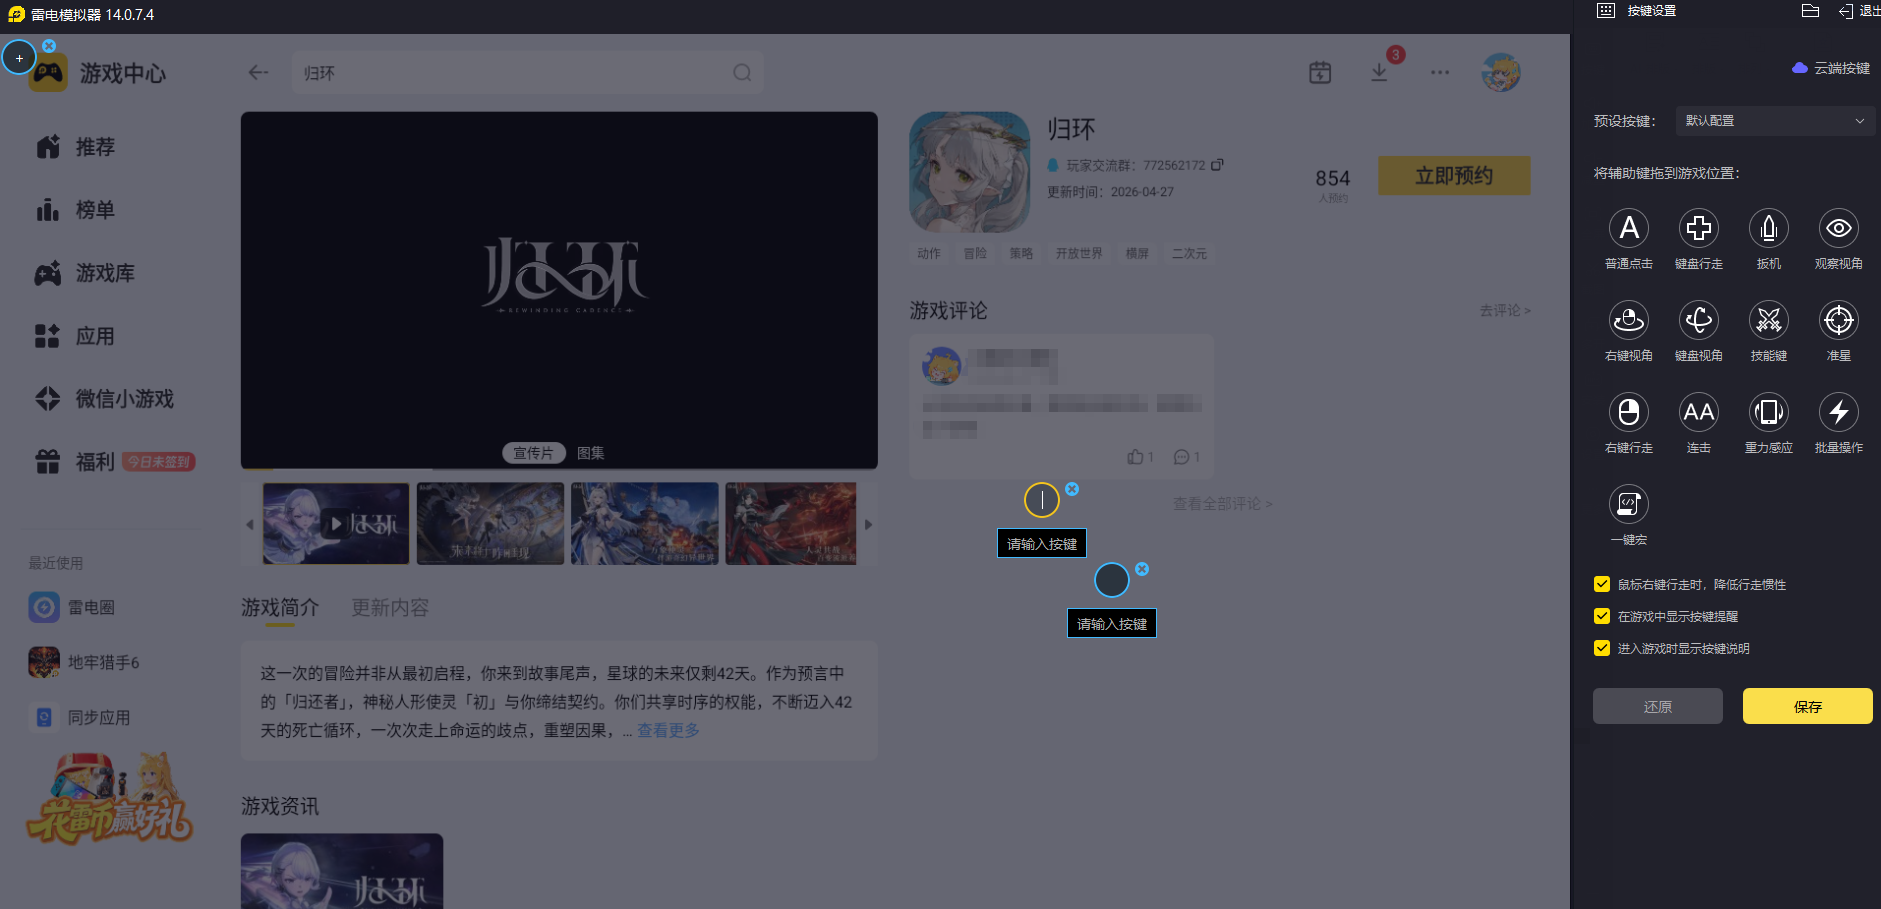This screenshot has height=909, width=1881.
Task: Toggle 进入游戏时显示按键说明 checkbox
Action: (x=1602, y=648)
